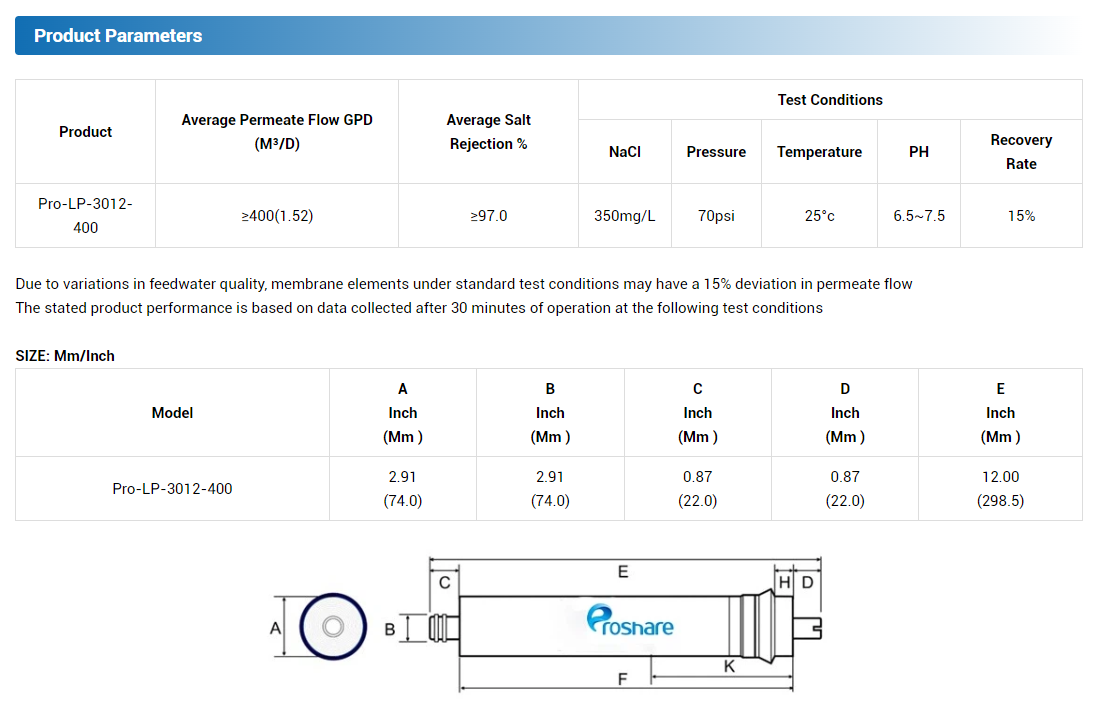Click dimension label "H" in the diagram
The height and width of the screenshot is (705, 1107).
[x=784, y=583]
